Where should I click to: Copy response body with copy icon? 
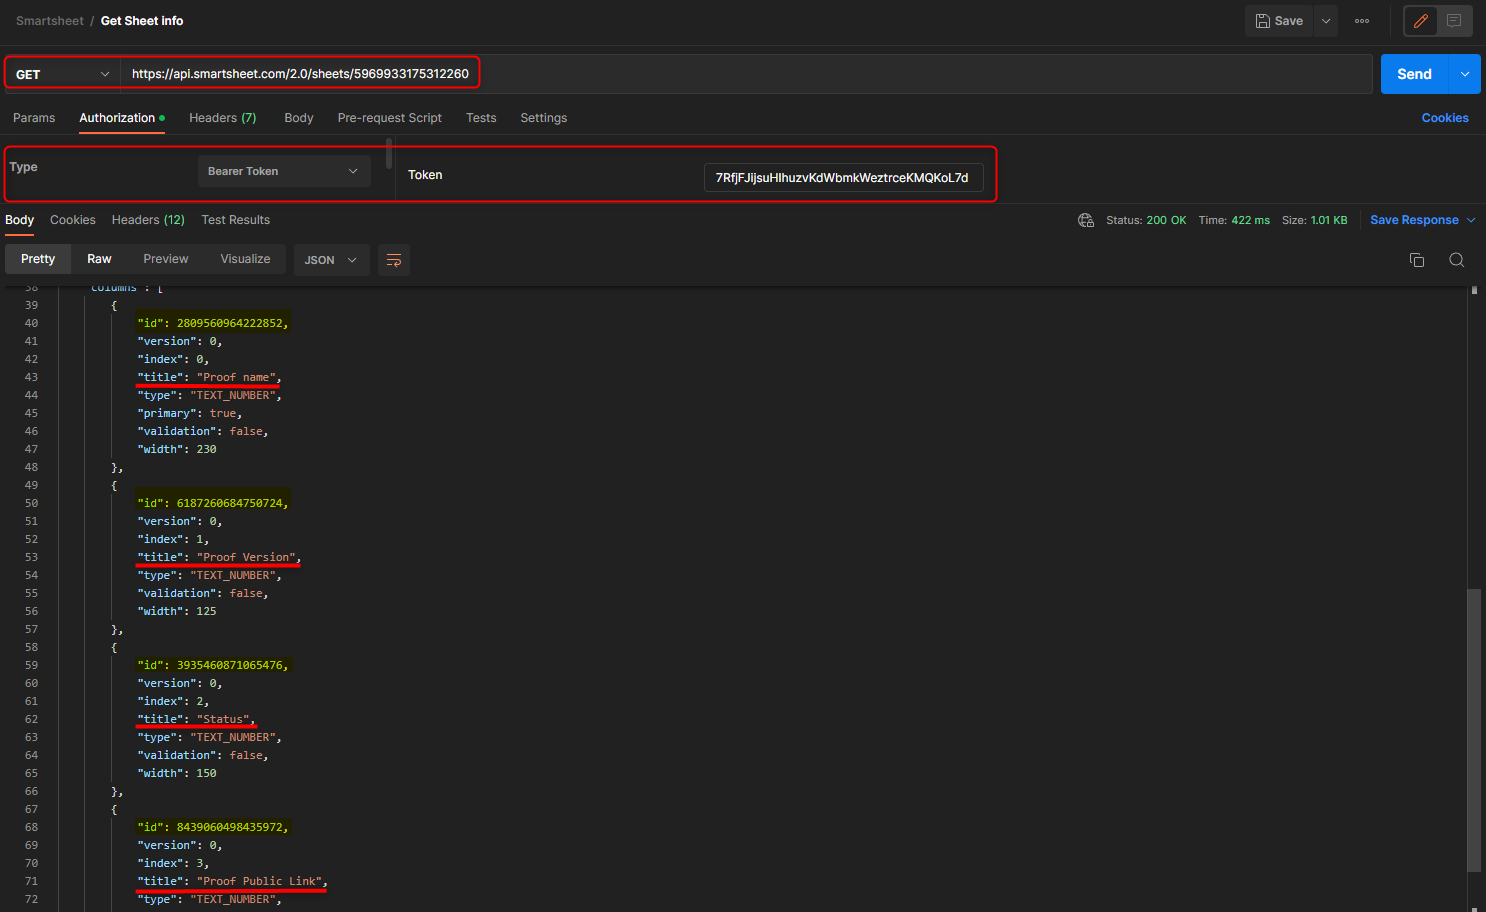[1417, 260]
